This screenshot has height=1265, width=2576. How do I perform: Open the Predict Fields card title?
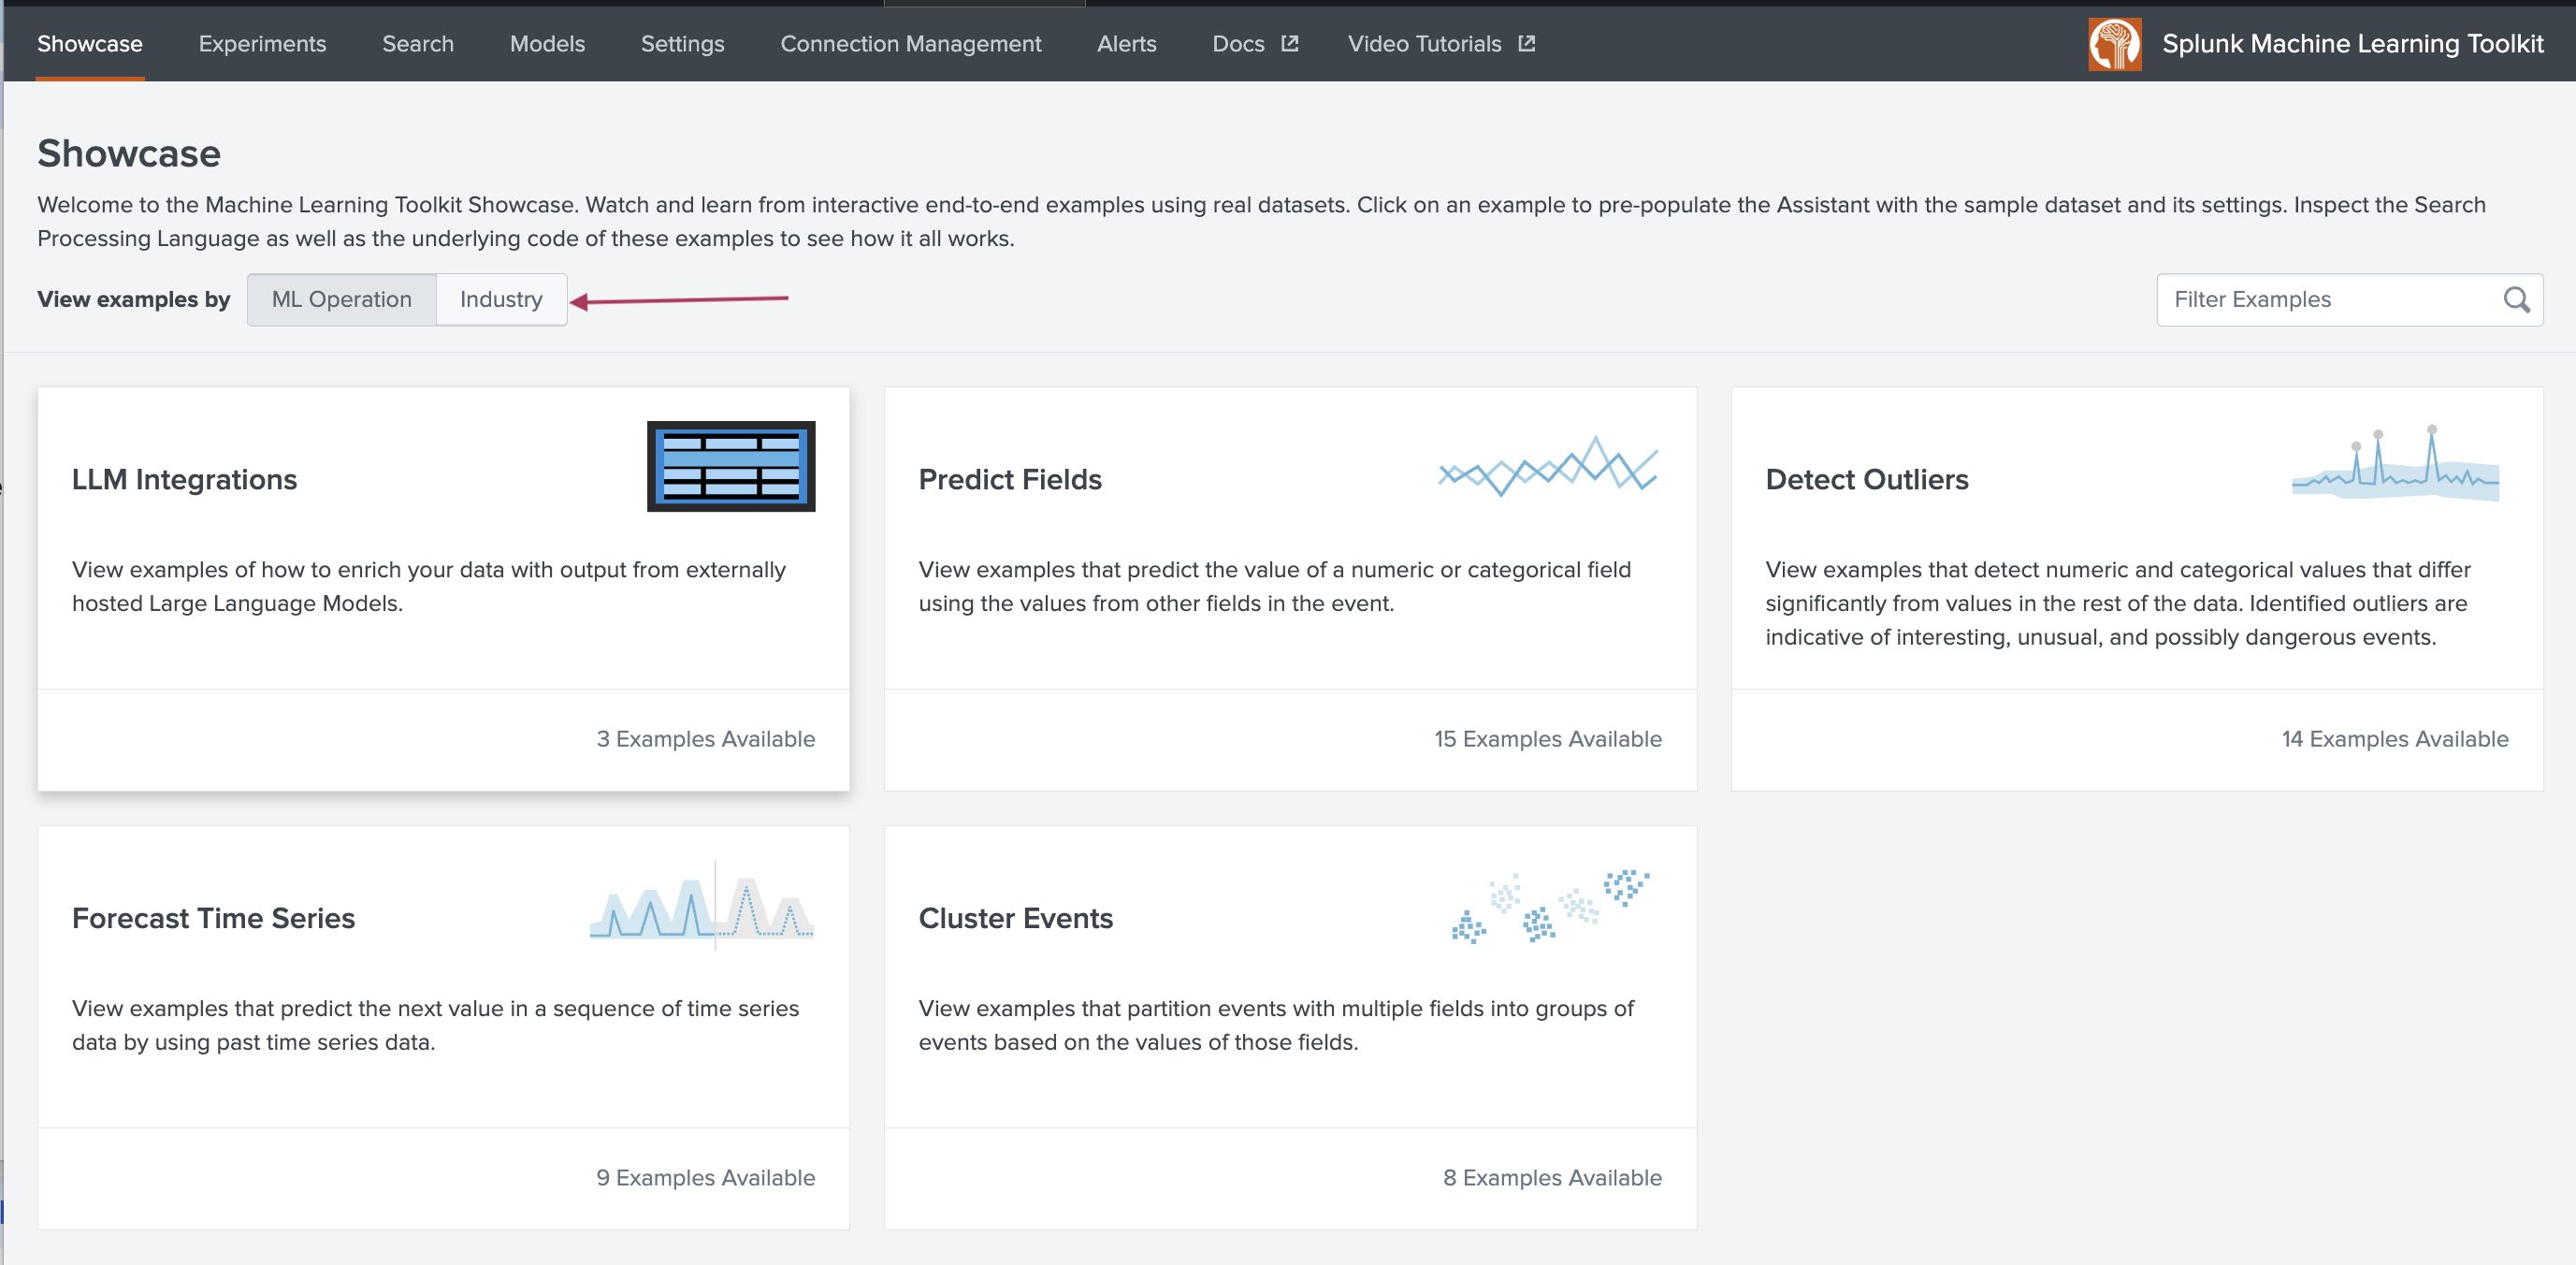(x=1010, y=480)
